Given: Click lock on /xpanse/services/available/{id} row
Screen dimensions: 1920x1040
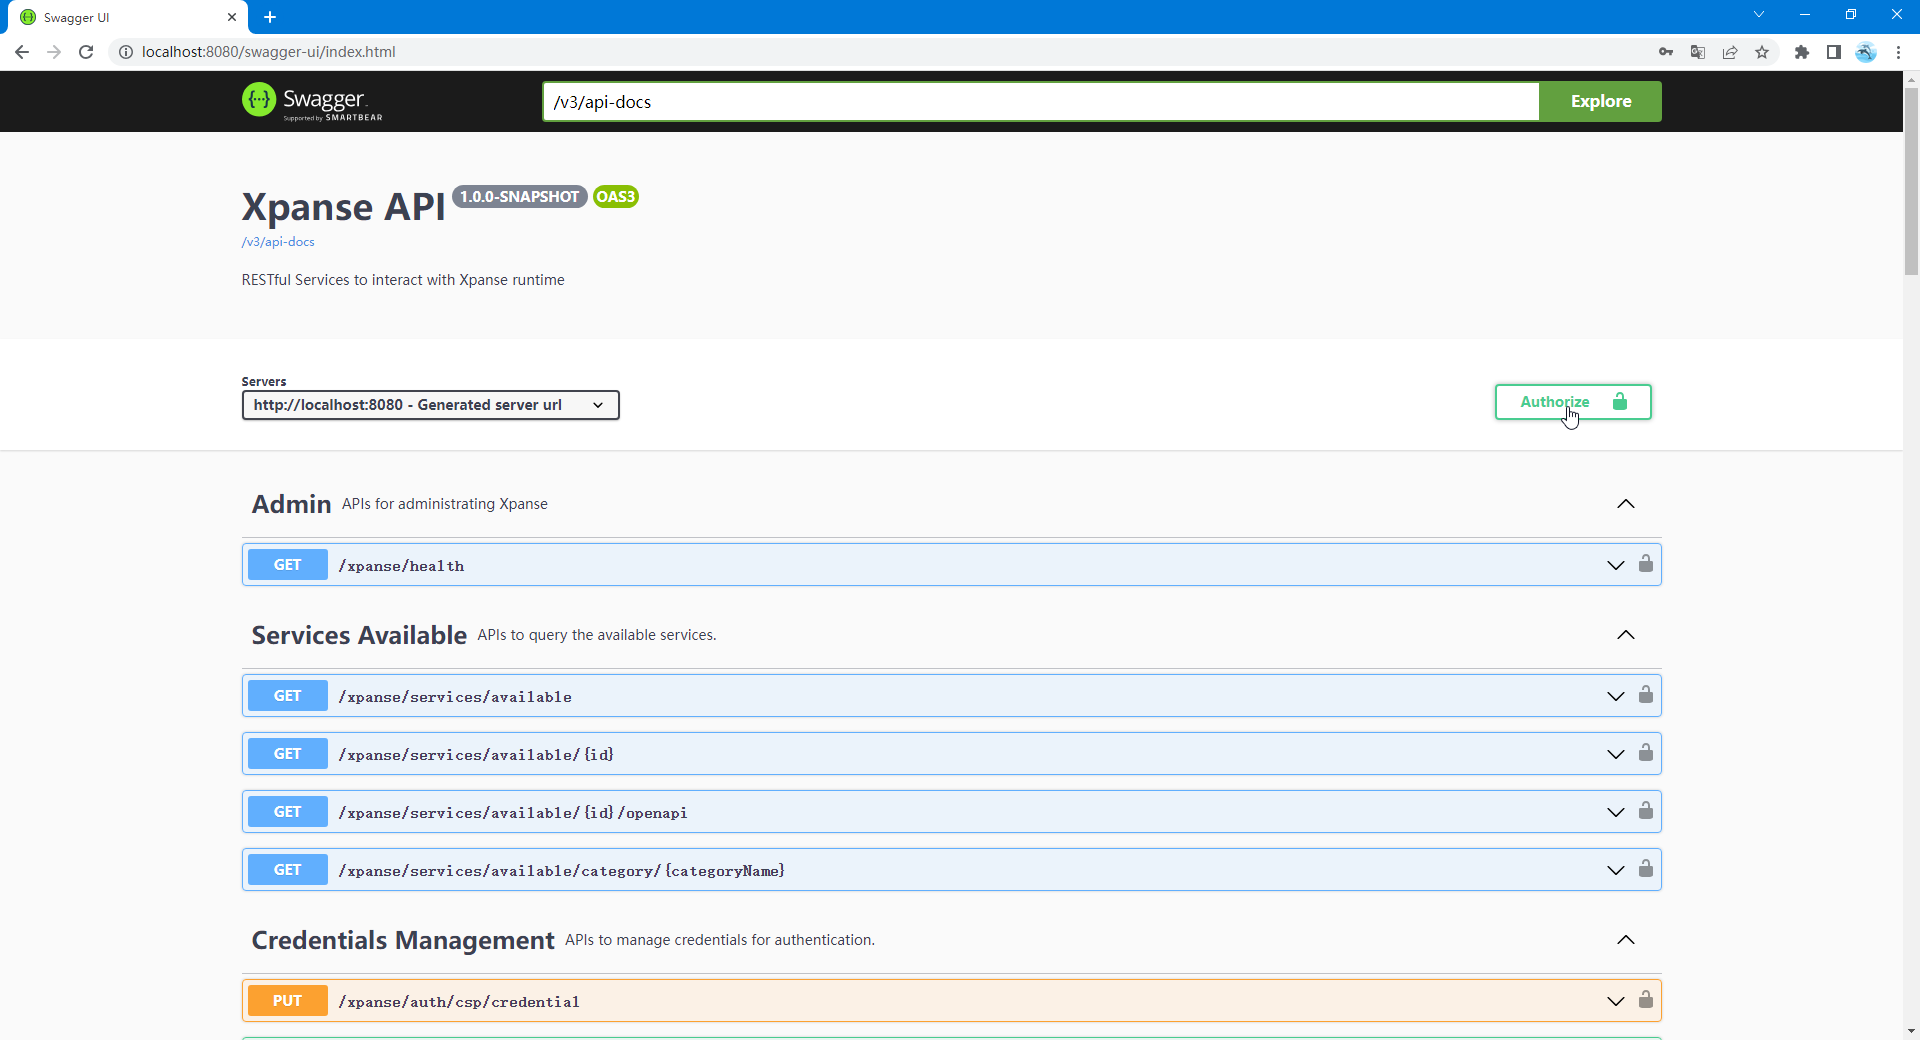Looking at the screenshot, I should point(1646,753).
